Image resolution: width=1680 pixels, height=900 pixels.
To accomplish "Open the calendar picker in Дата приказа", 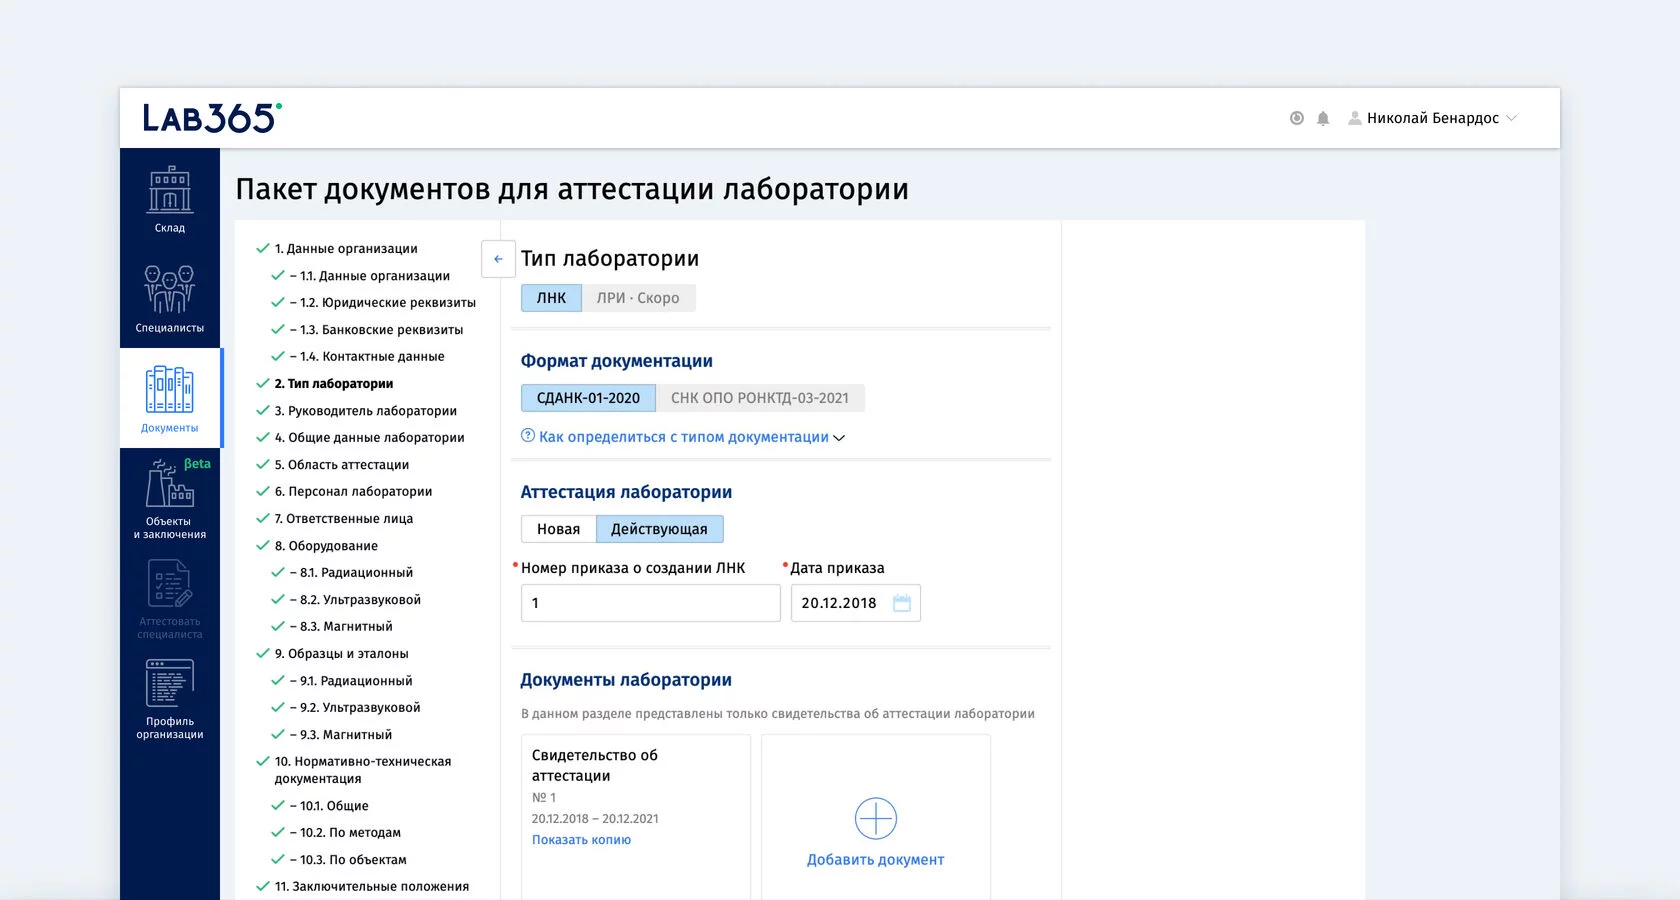I will coord(902,603).
